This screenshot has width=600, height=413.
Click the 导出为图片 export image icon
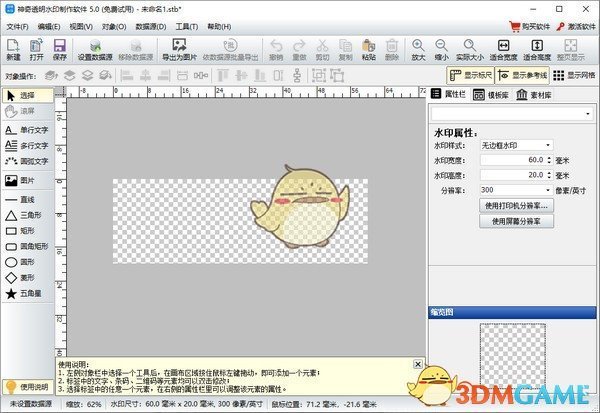pyautogui.click(x=179, y=49)
